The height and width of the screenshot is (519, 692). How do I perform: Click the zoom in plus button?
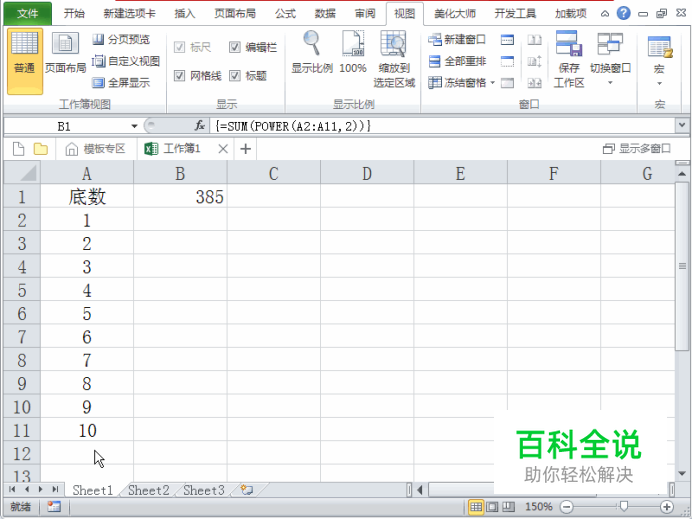click(667, 507)
